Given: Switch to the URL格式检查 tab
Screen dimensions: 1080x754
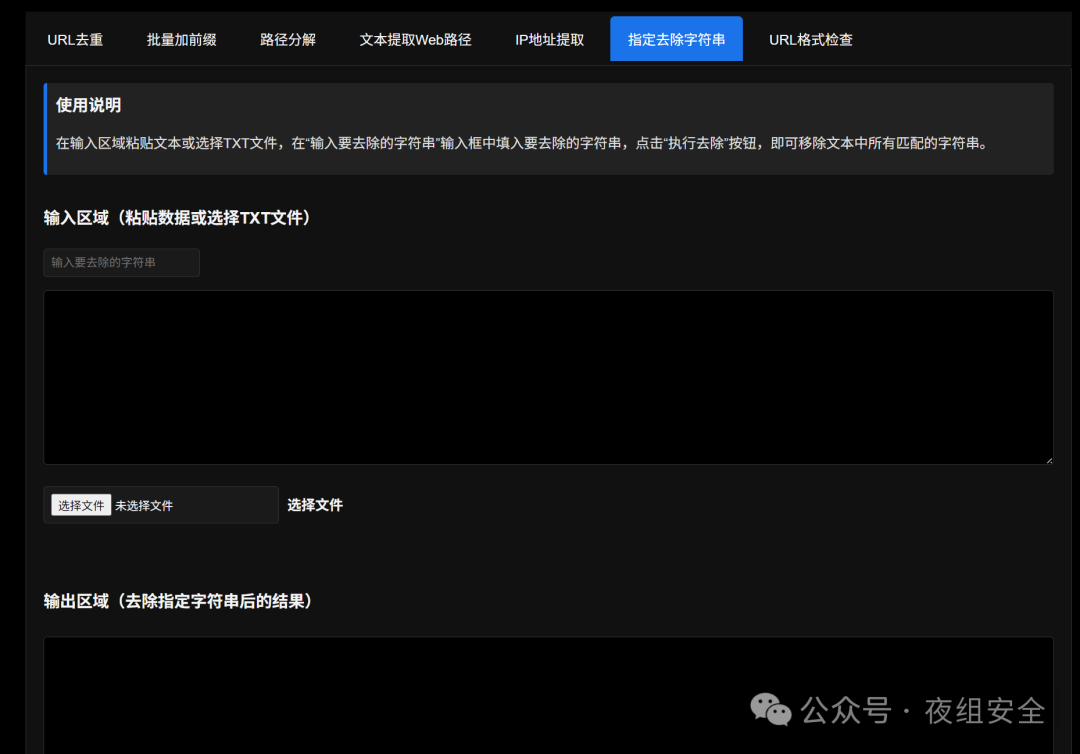Looking at the screenshot, I should point(811,39).
